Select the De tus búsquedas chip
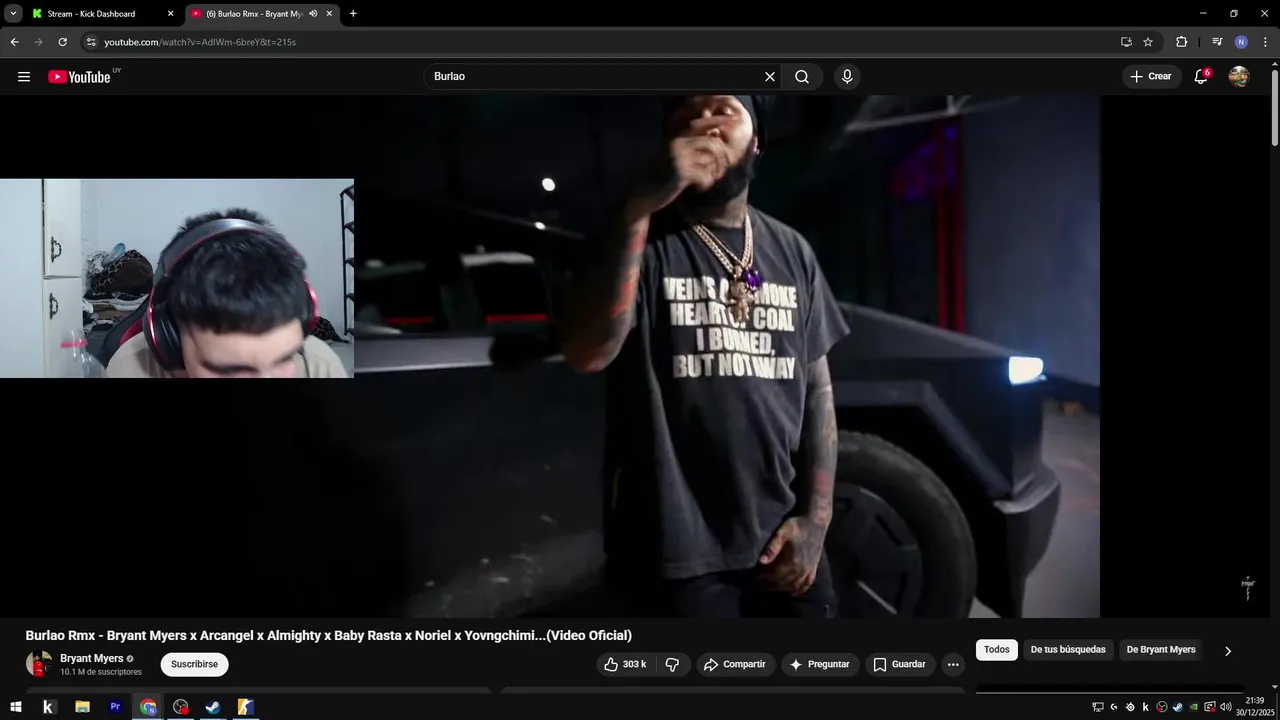Viewport: 1280px width, 720px height. (x=1068, y=650)
